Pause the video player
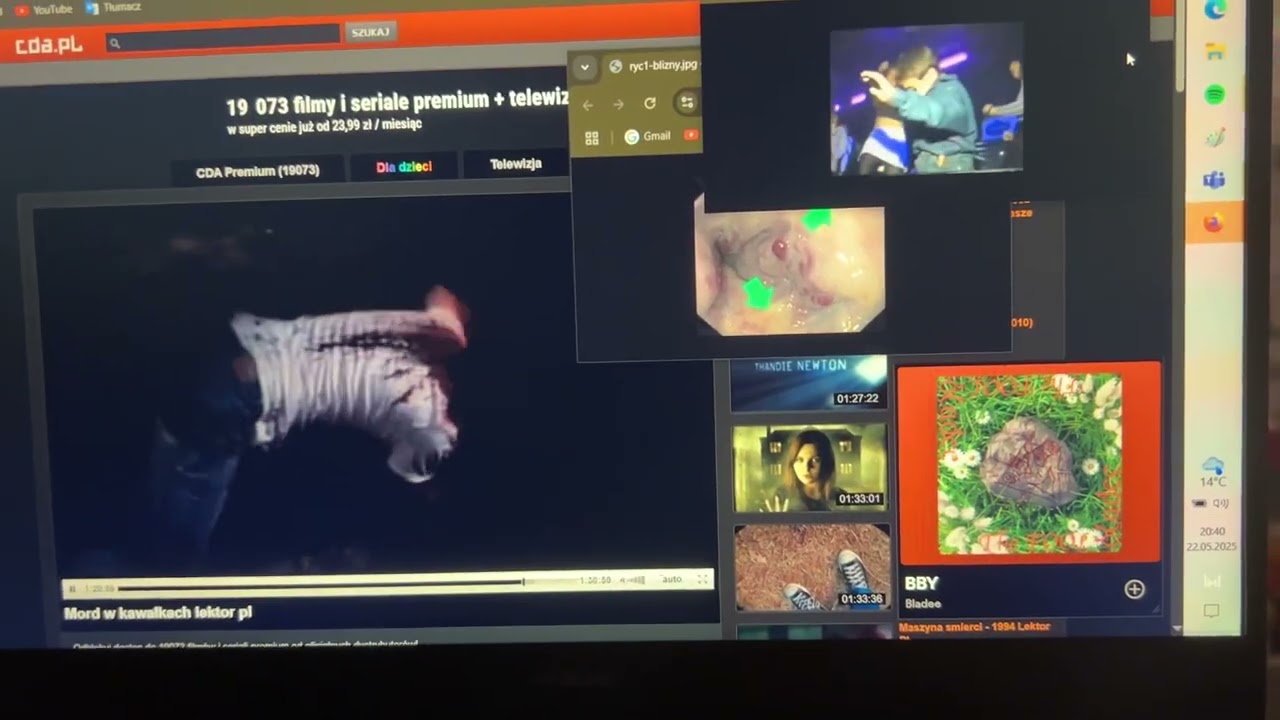The height and width of the screenshot is (720, 1280). tap(72, 589)
